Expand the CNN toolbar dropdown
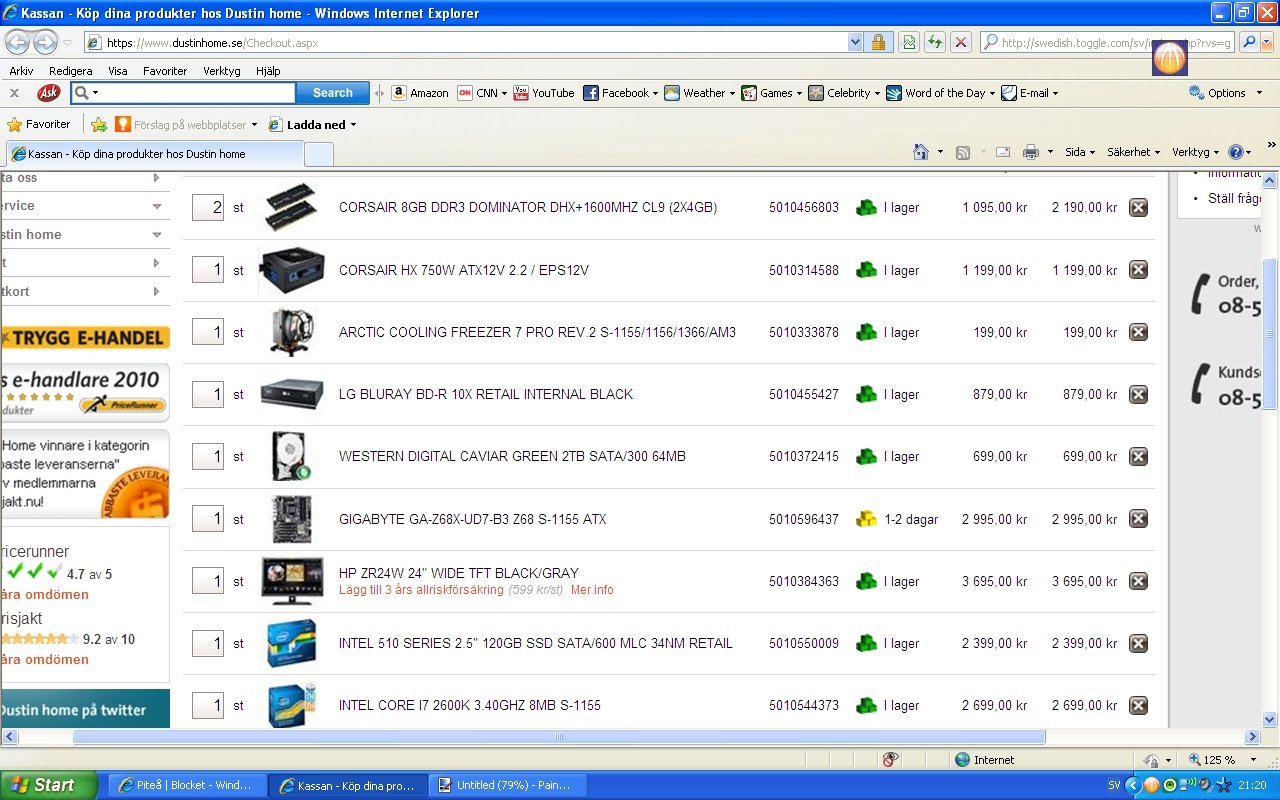This screenshot has width=1280, height=800. pyautogui.click(x=504, y=93)
